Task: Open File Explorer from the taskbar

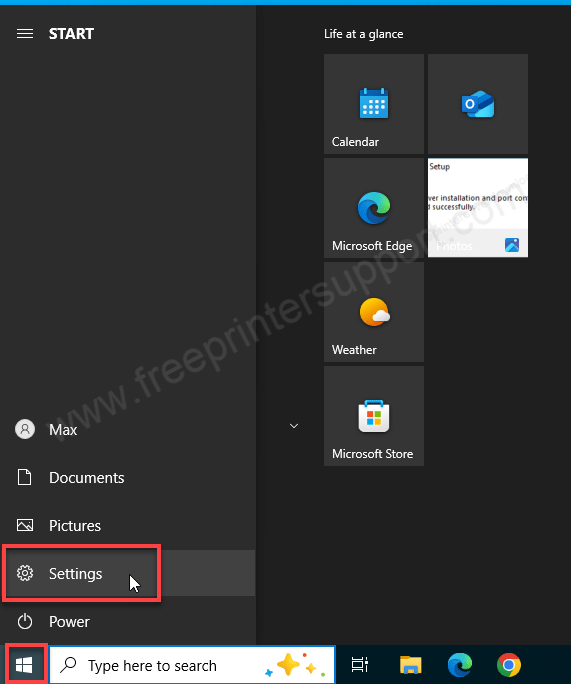Action: (x=410, y=665)
